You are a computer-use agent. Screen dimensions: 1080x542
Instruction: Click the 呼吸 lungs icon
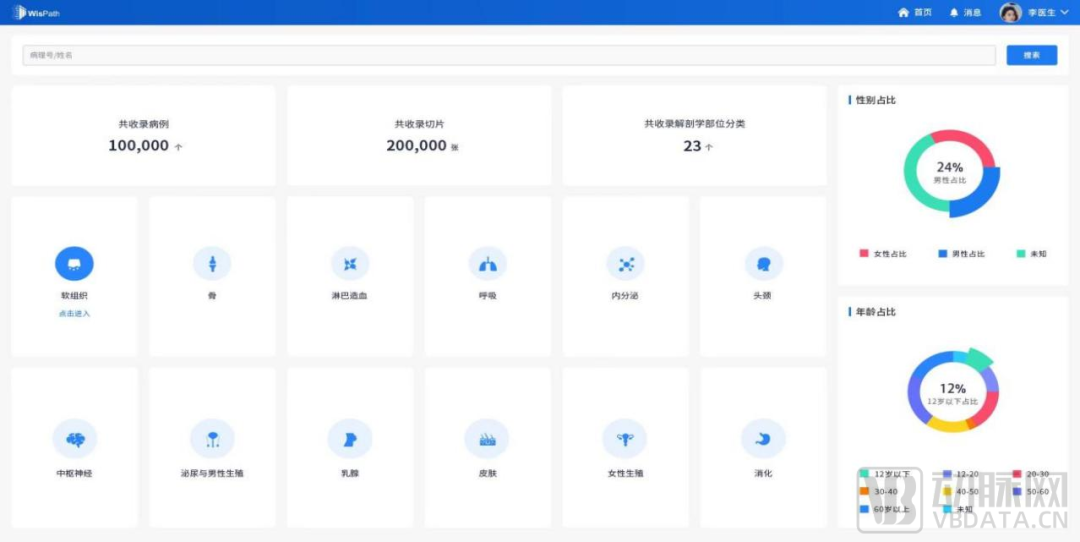[x=488, y=264]
